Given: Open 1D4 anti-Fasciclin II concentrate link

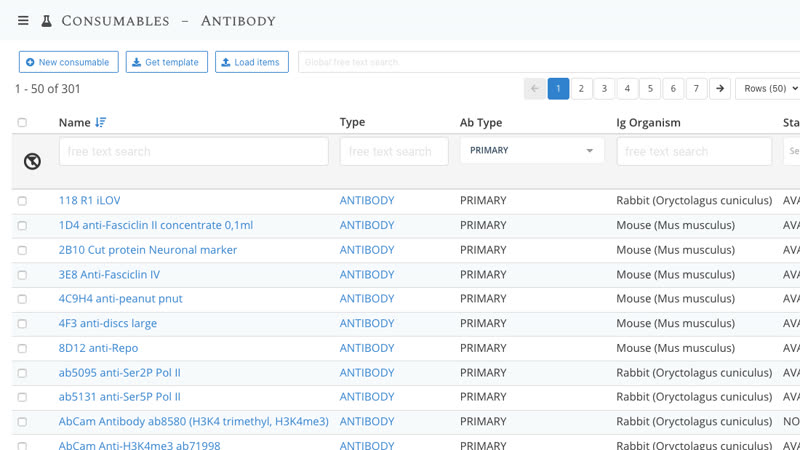Looking at the screenshot, I should point(156,225).
